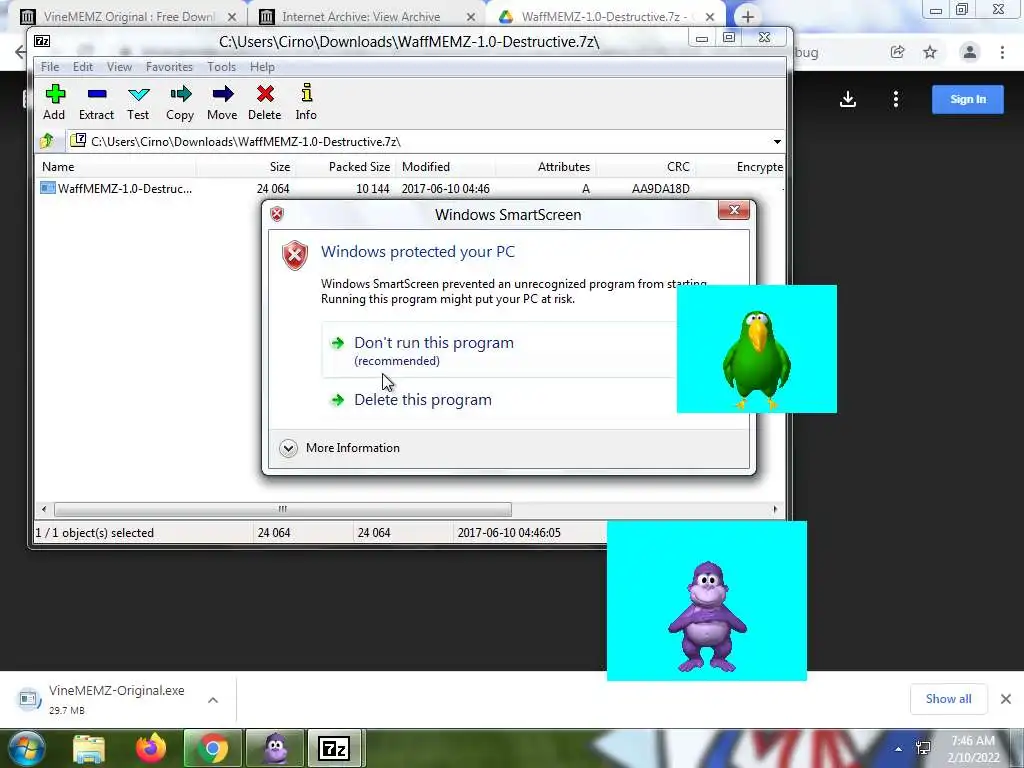Image resolution: width=1024 pixels, height=768 pixels.
Task: Choose Delete this program
Action: 423,400
